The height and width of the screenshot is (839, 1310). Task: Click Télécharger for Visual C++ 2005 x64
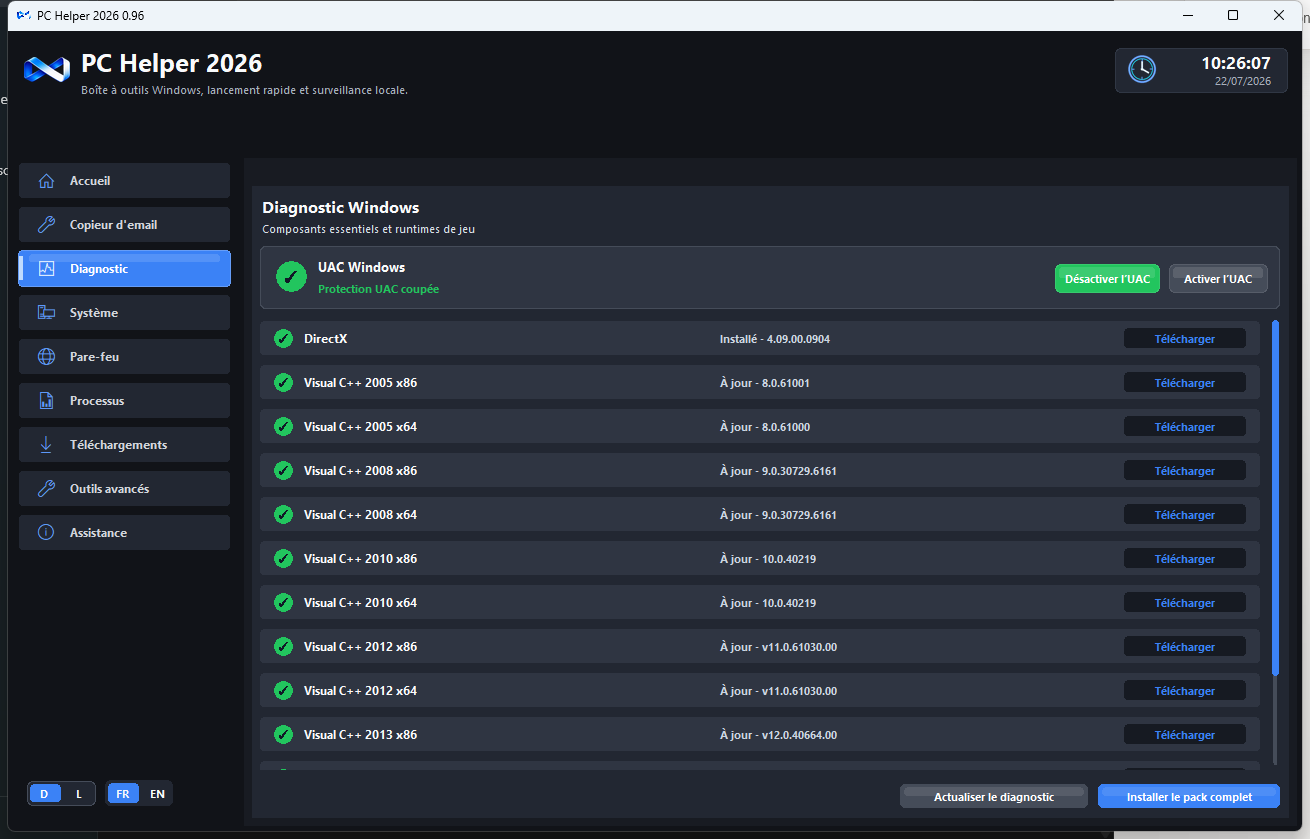pos(1185,427)
